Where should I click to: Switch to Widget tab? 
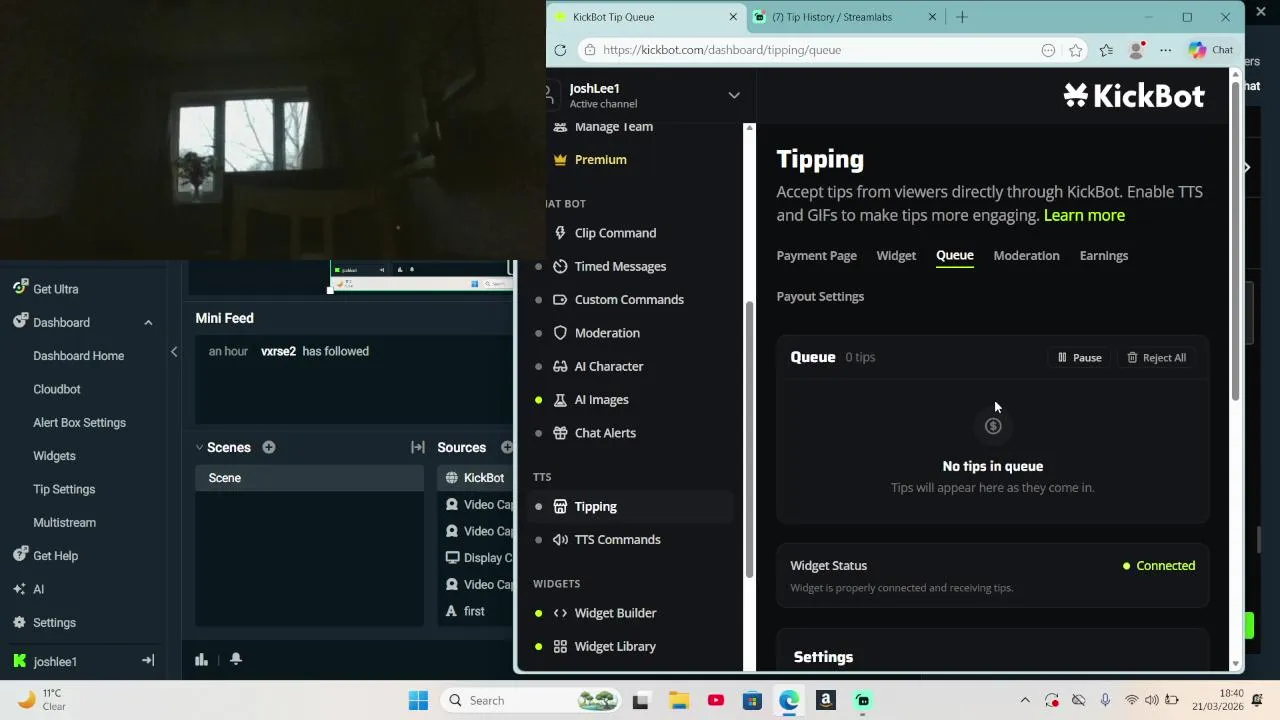coord(896,256)
